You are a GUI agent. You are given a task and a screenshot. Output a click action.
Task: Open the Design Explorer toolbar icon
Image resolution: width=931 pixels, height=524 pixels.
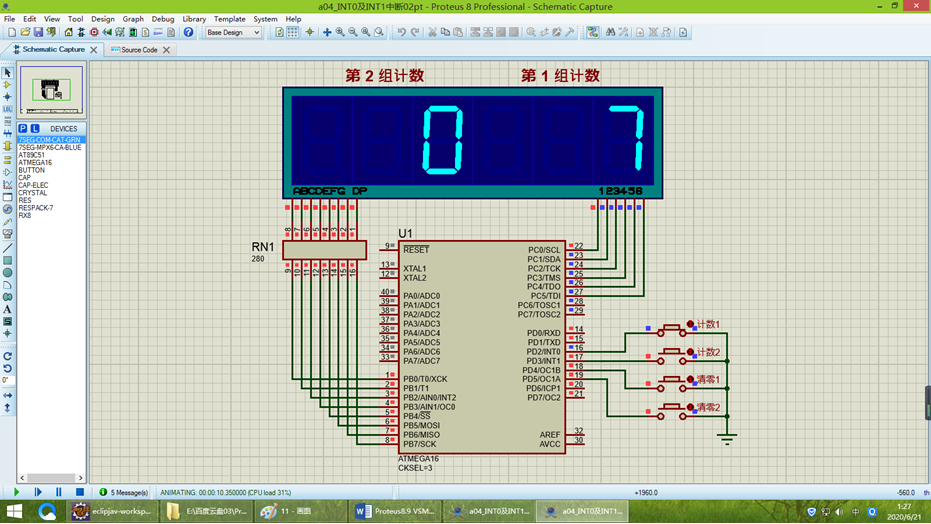(x=132, y=32)
